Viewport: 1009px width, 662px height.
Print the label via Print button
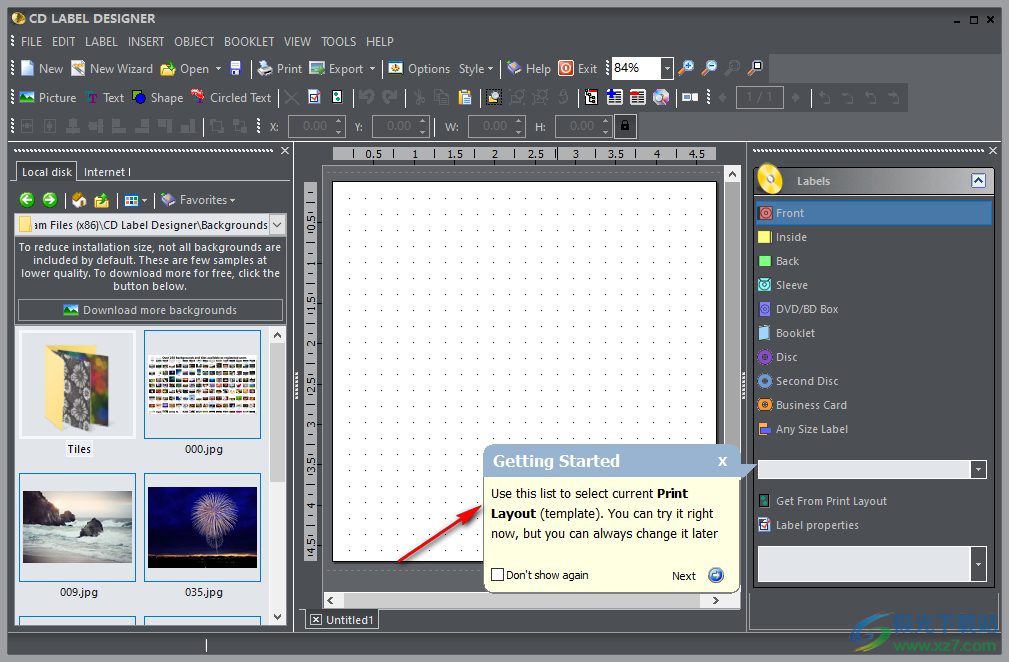(280, 68)
